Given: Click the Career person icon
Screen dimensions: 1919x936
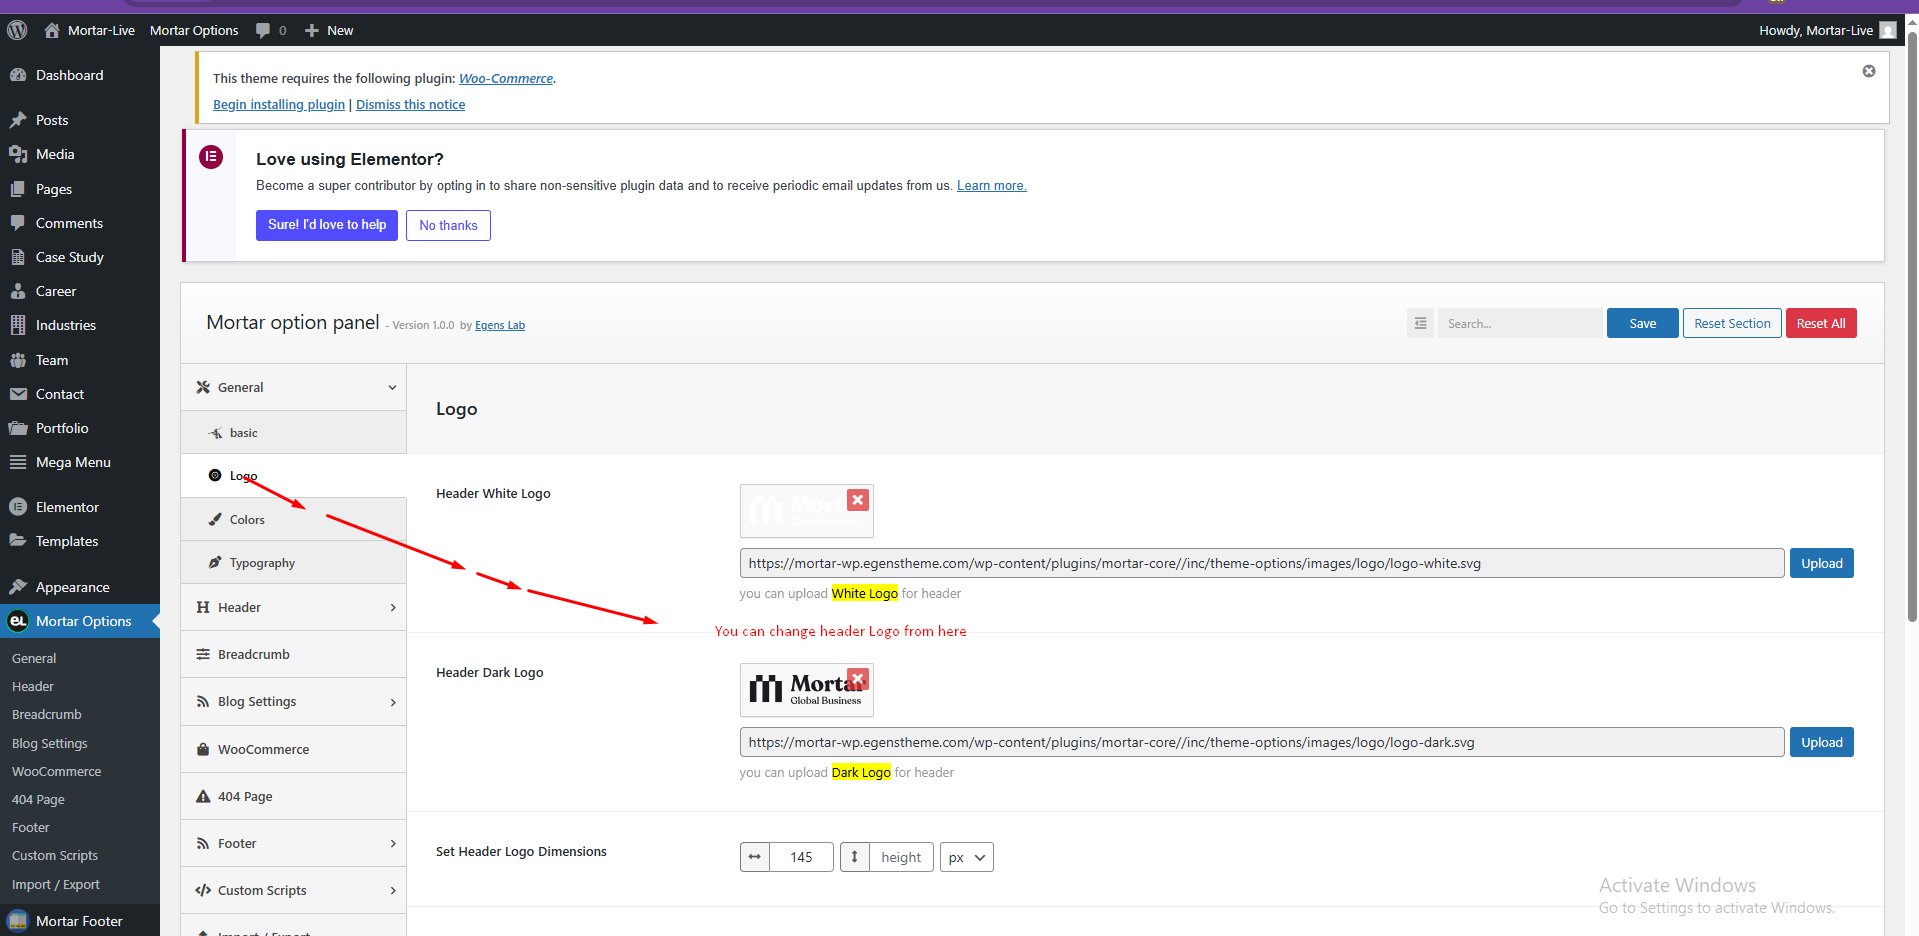Looking at the screenshot, I should pyautogui.click(x=18, y=291).
